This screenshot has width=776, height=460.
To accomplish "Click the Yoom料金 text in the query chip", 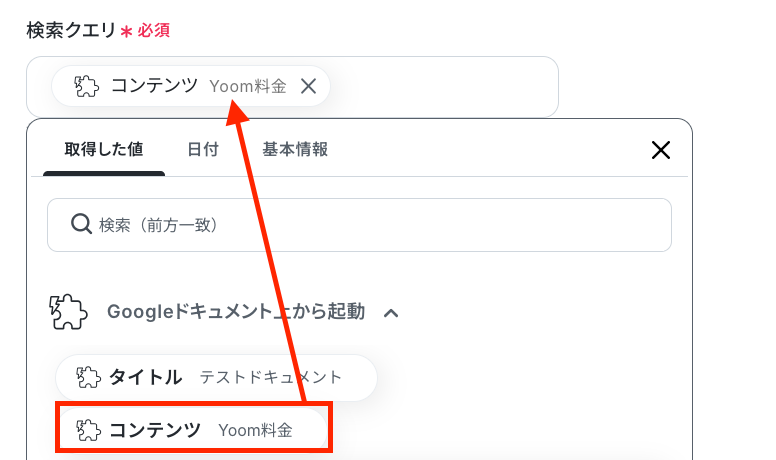I will (247, 86).
